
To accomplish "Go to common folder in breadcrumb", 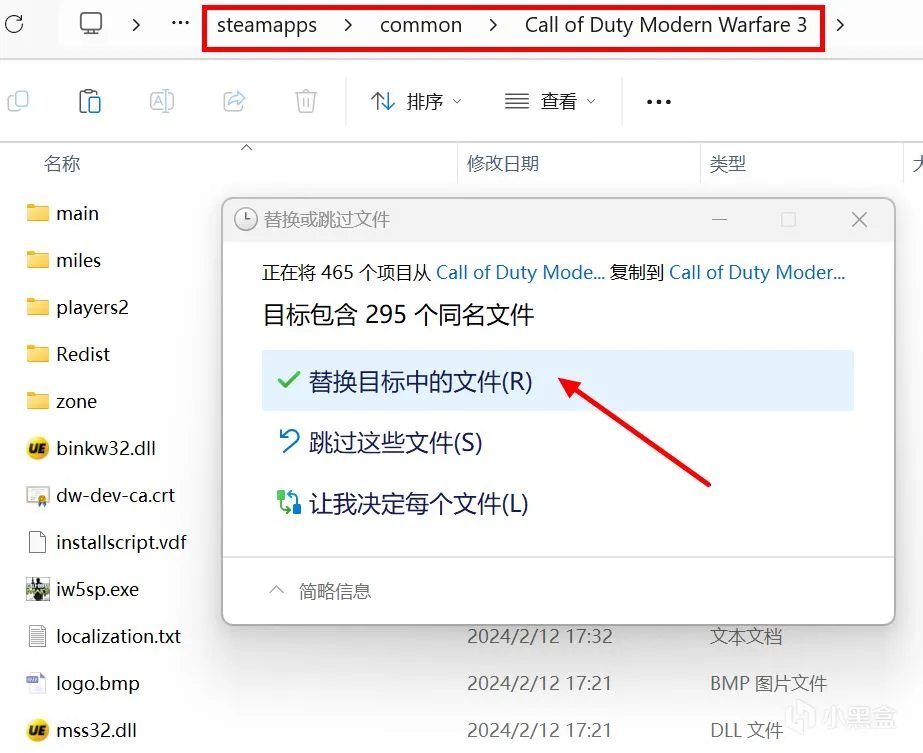I will click(421, 25).
